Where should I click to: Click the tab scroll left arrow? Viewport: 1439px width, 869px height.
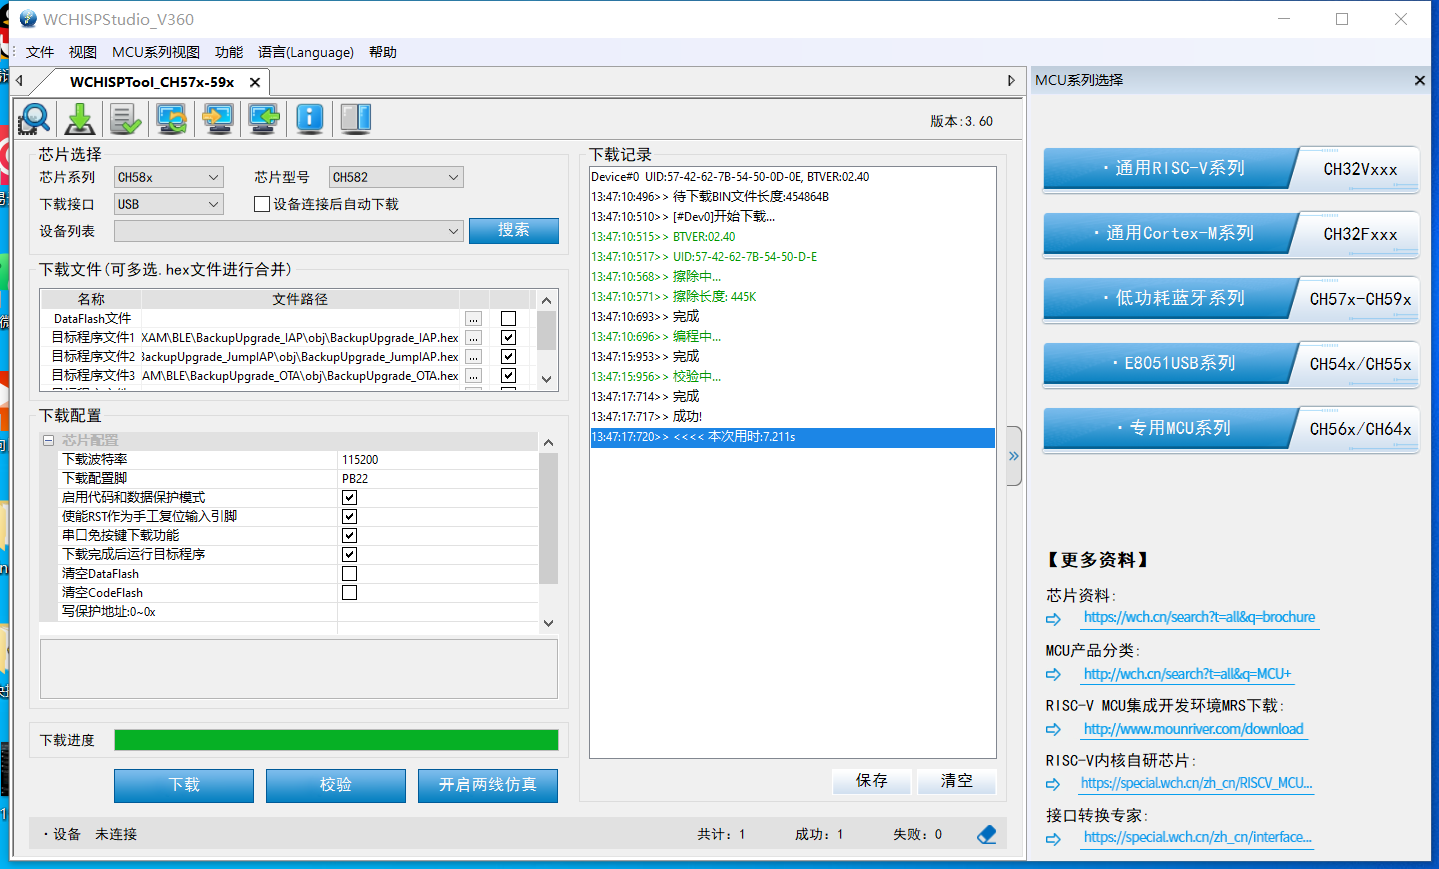[x=18, y=81]
